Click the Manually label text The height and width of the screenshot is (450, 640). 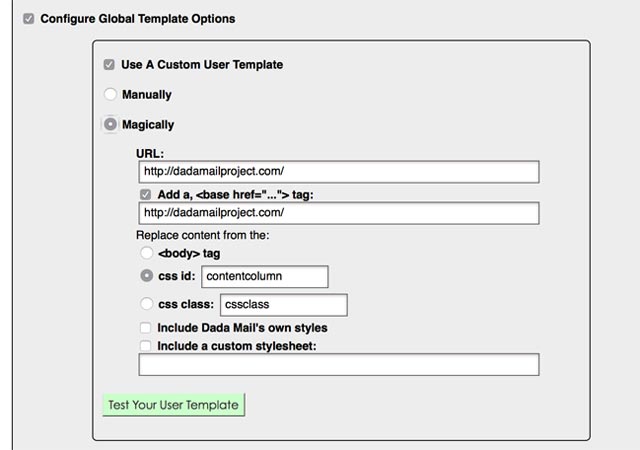(147, 95)
